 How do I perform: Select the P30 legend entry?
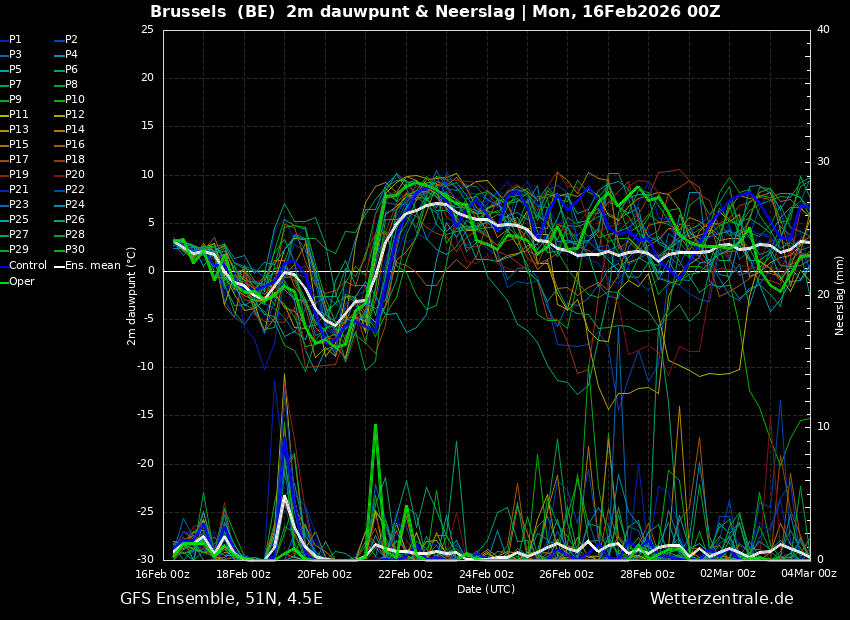pos(75,250)
